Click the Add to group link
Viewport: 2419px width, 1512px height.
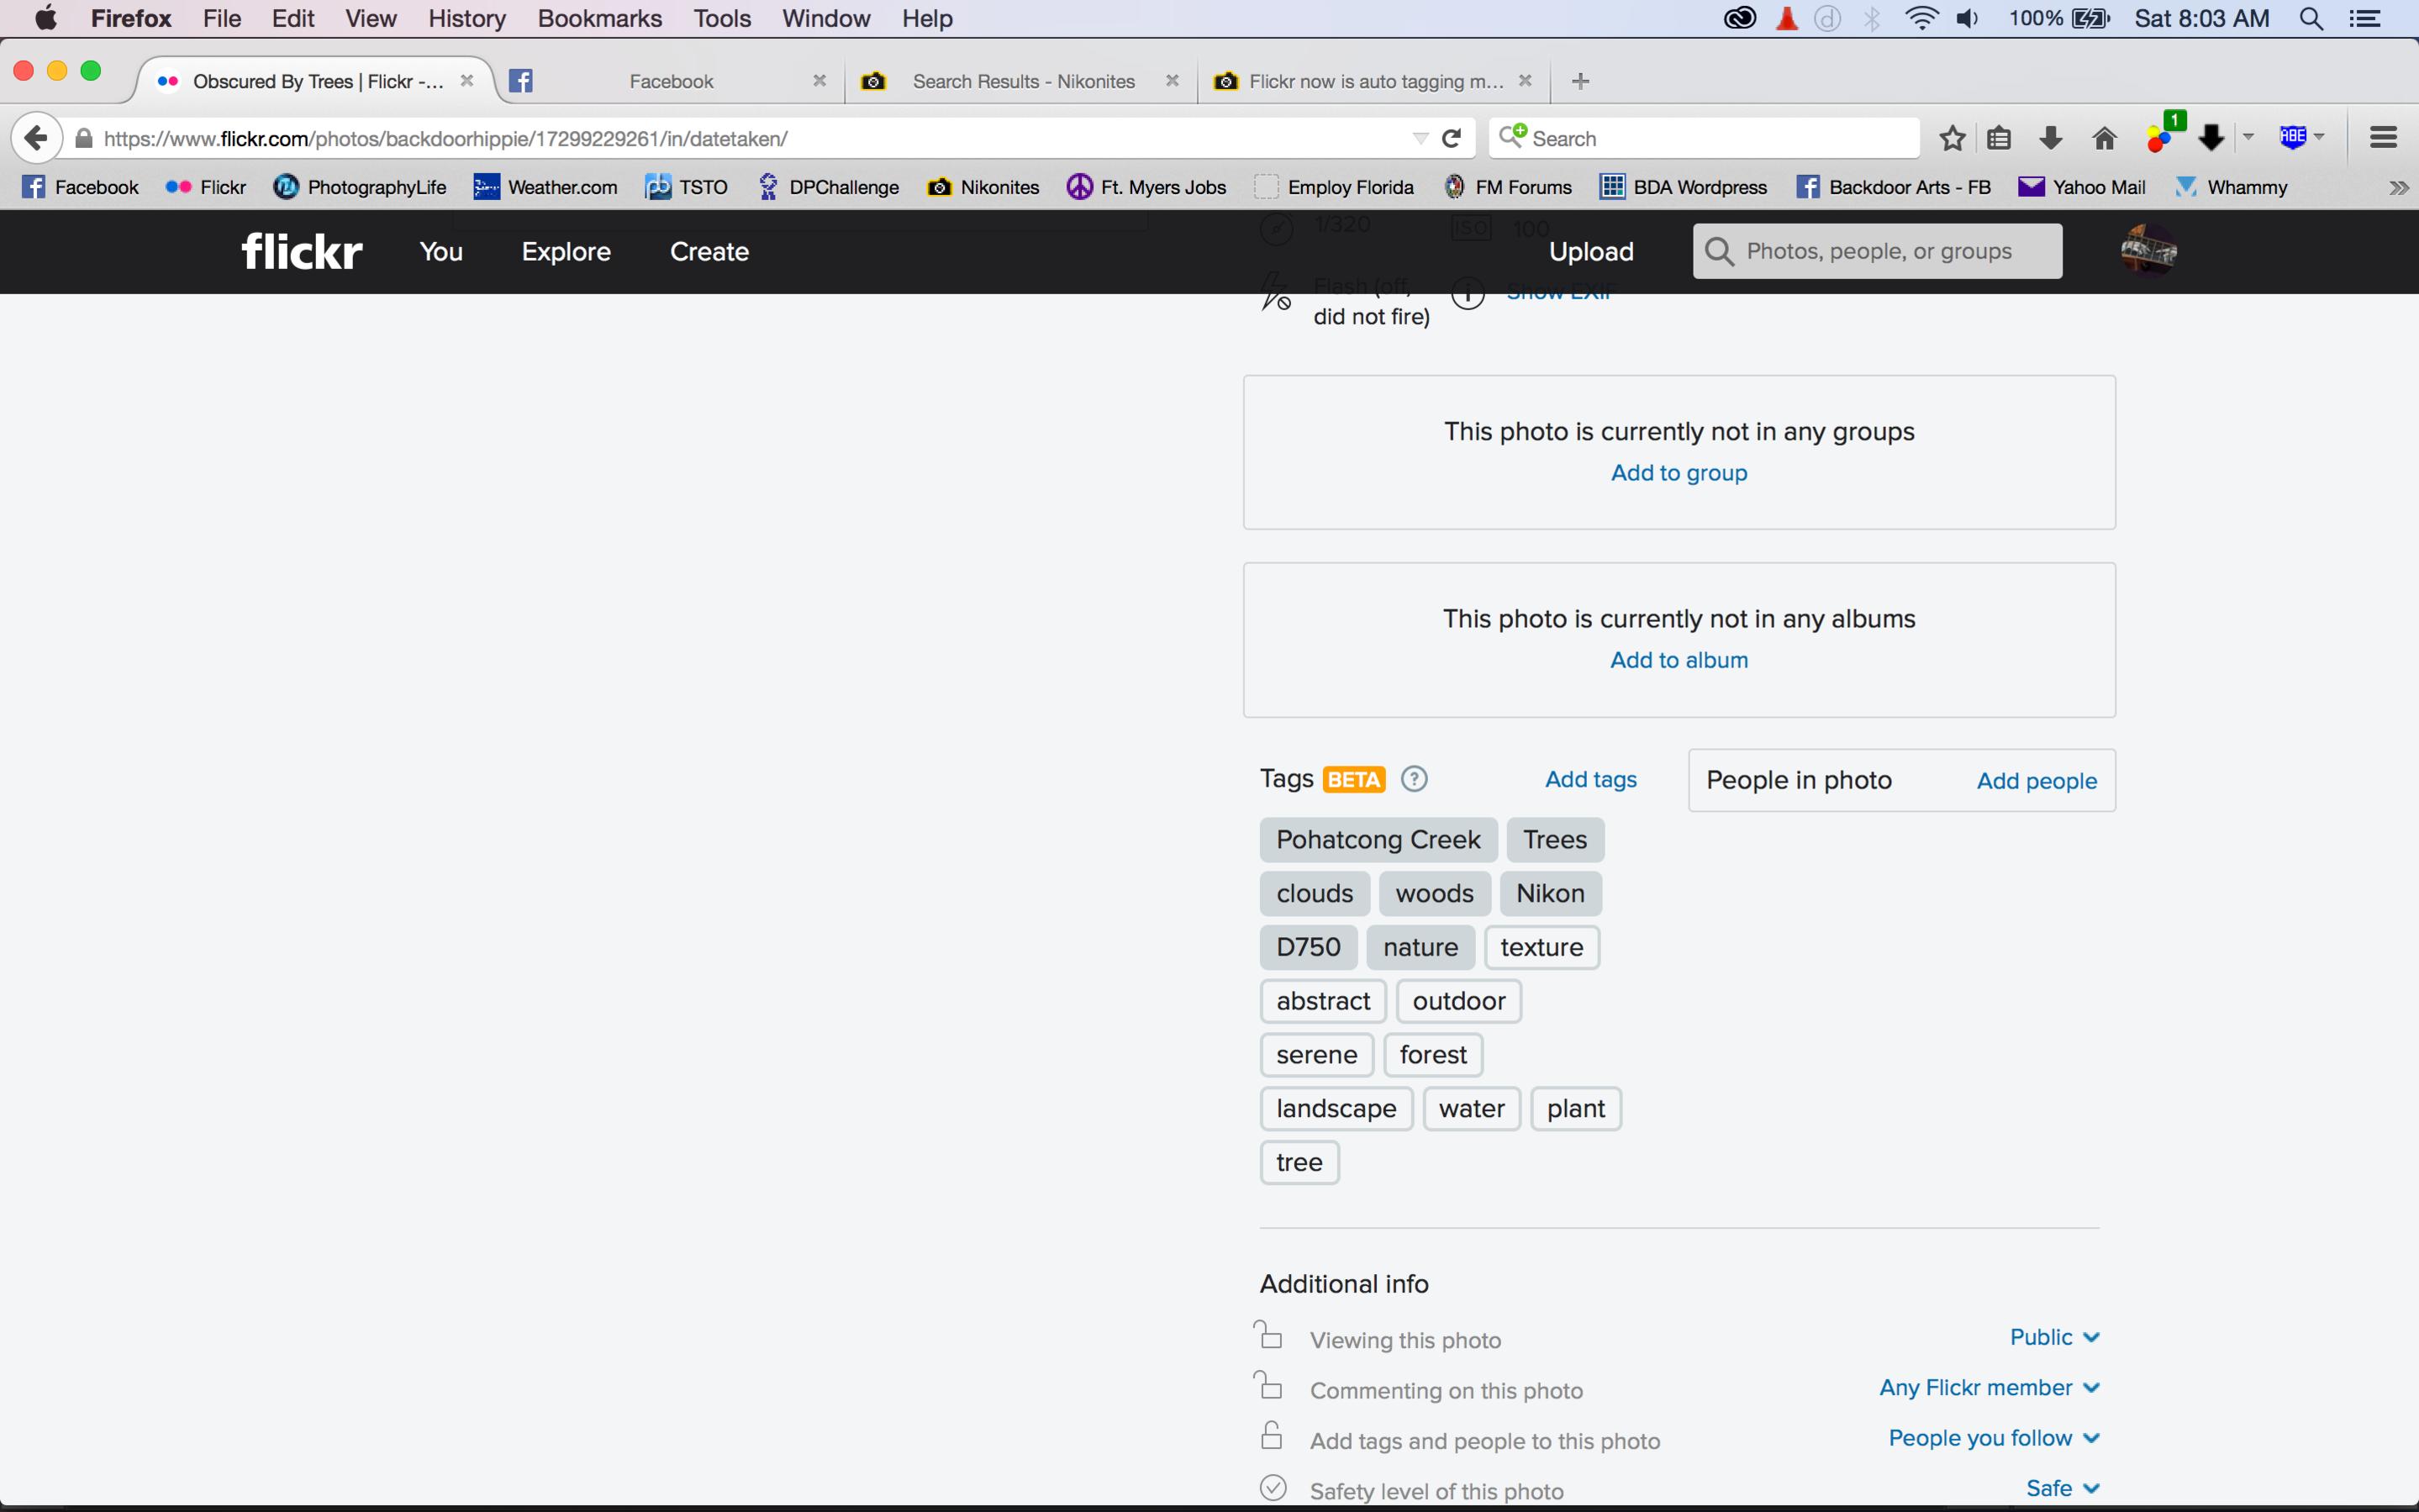coord(1679,473)
